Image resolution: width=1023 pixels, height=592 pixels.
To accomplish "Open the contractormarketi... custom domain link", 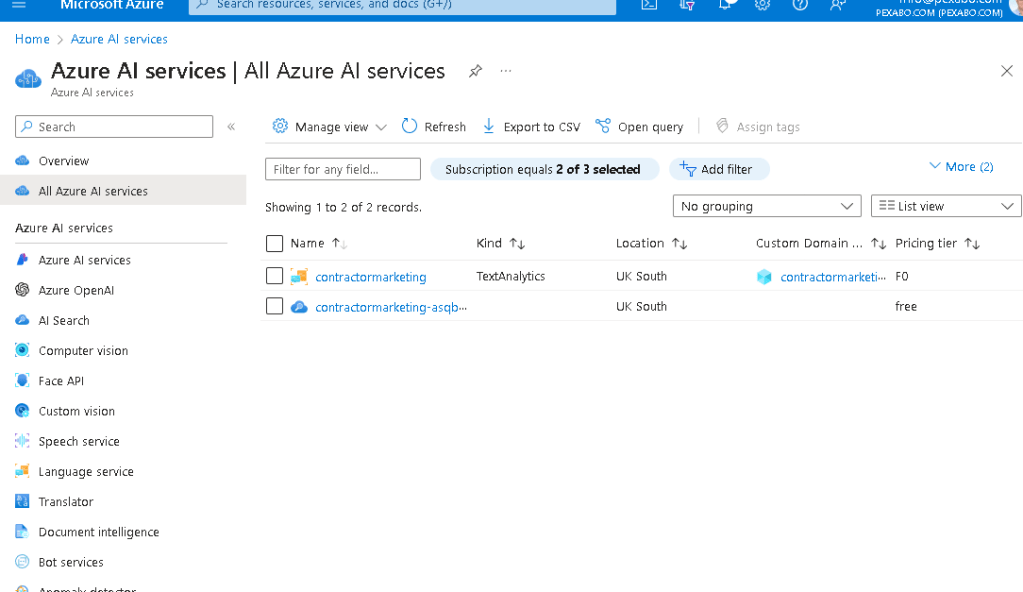I will (x=833, y=277).
